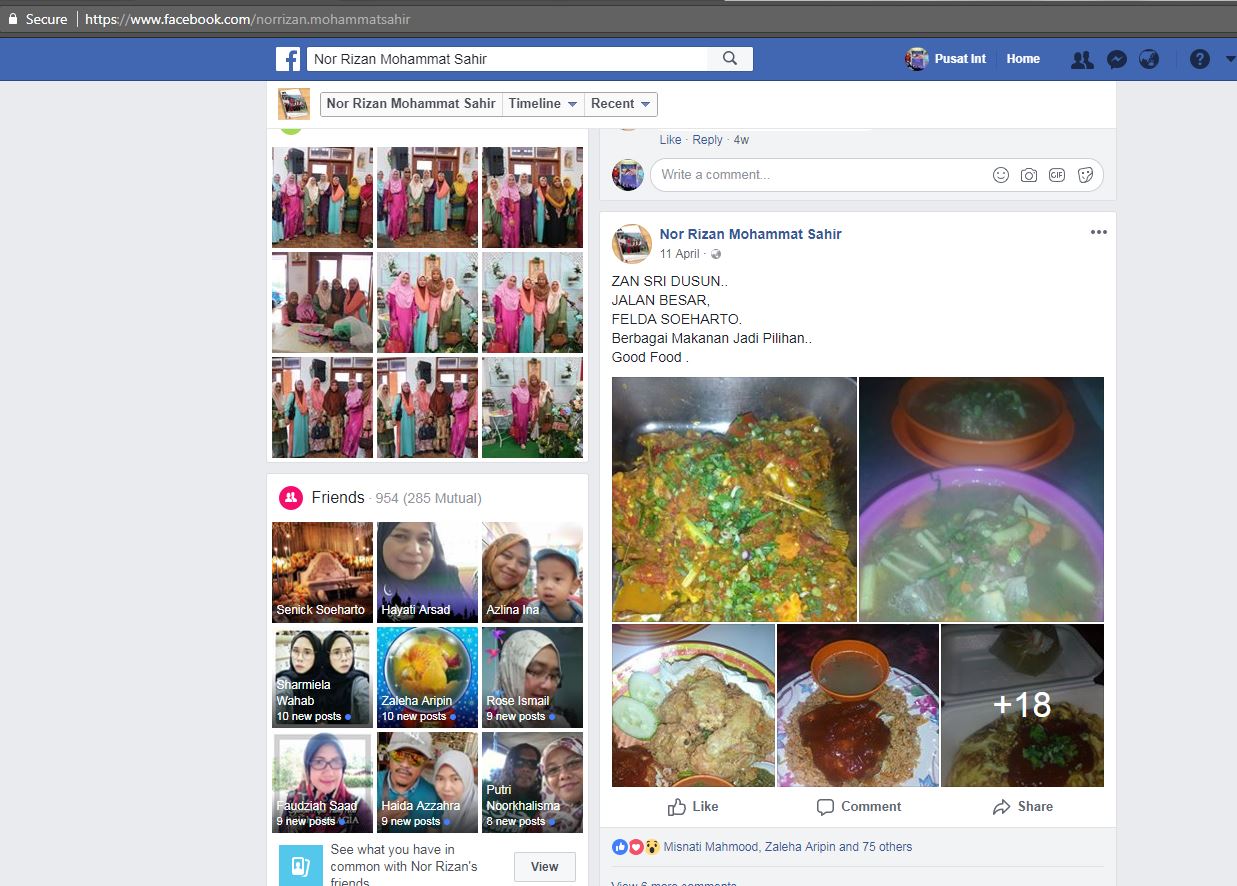The height and width of the screenshot is (886, 1237).
Task: Open friend Azlina Ina
Action: click(x=532, y=572)
